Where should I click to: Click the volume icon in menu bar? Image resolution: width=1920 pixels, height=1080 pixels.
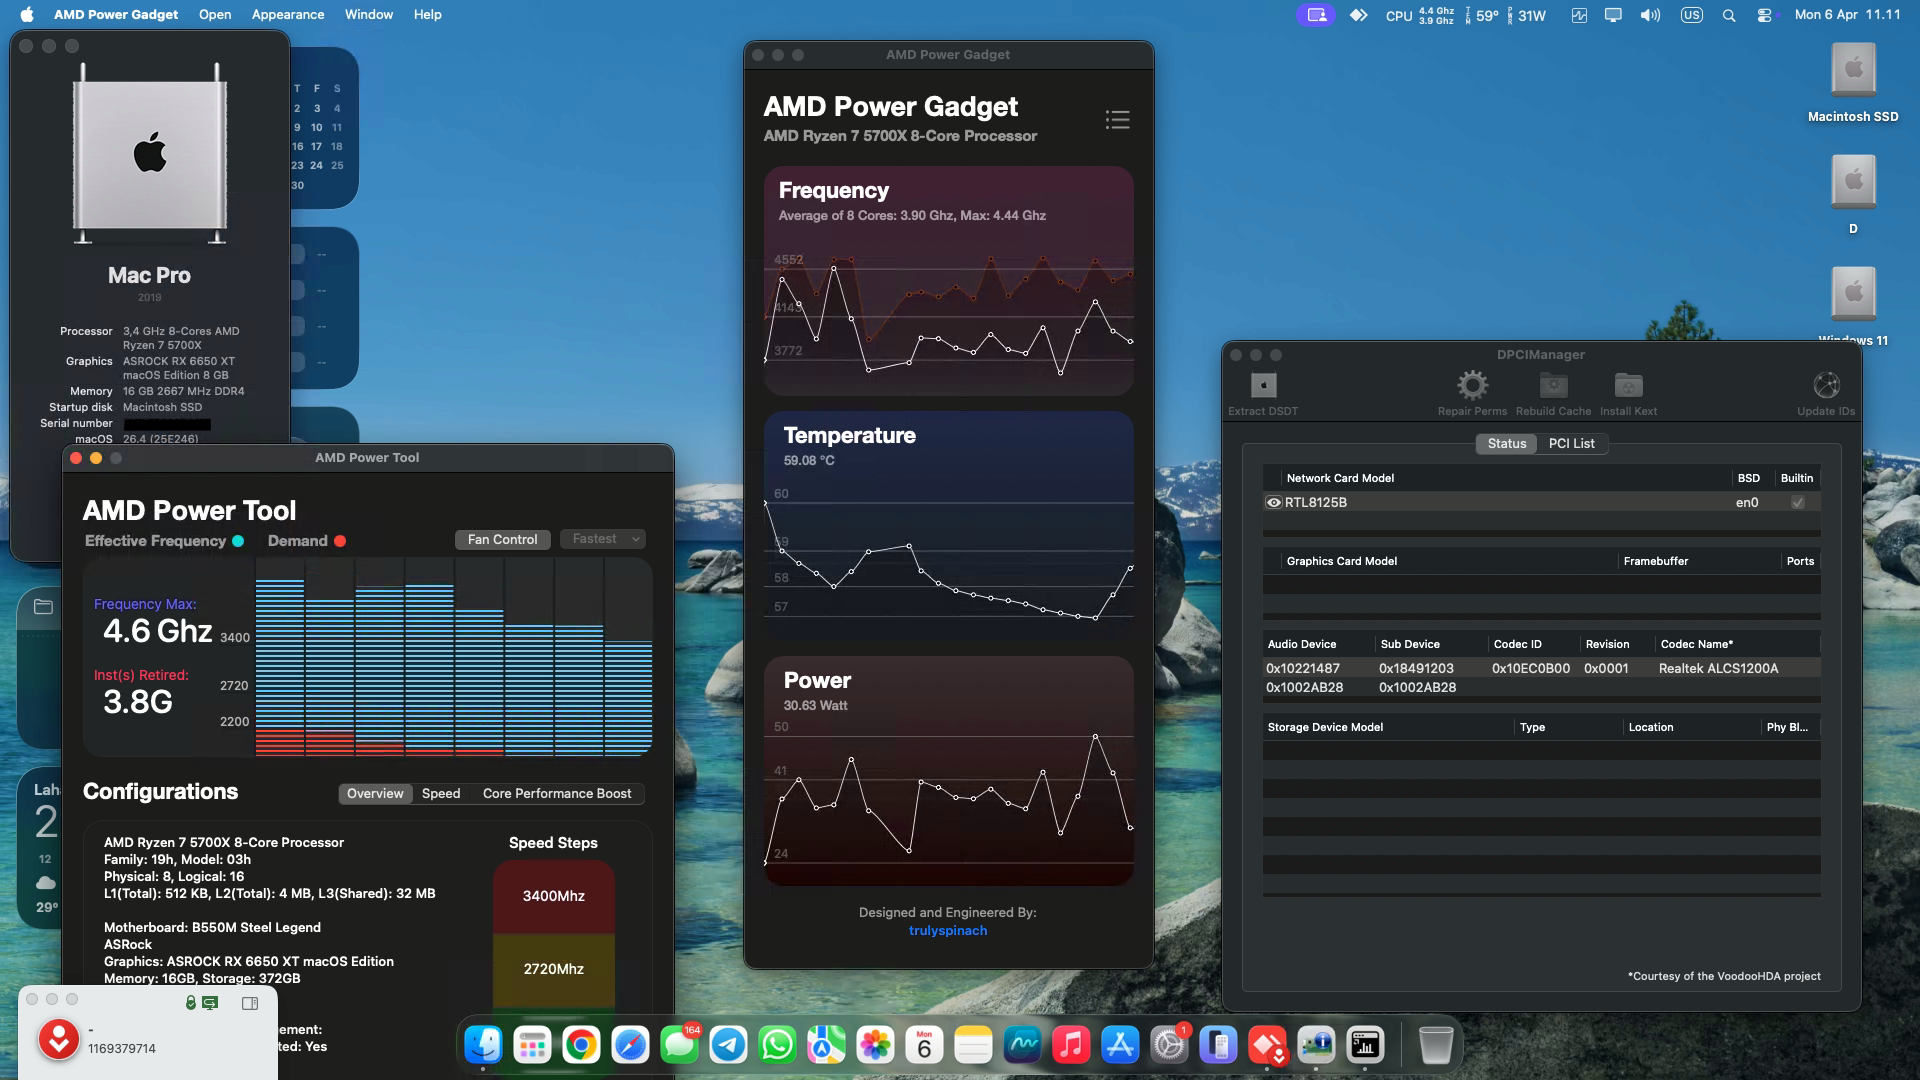pos(1650,15)
